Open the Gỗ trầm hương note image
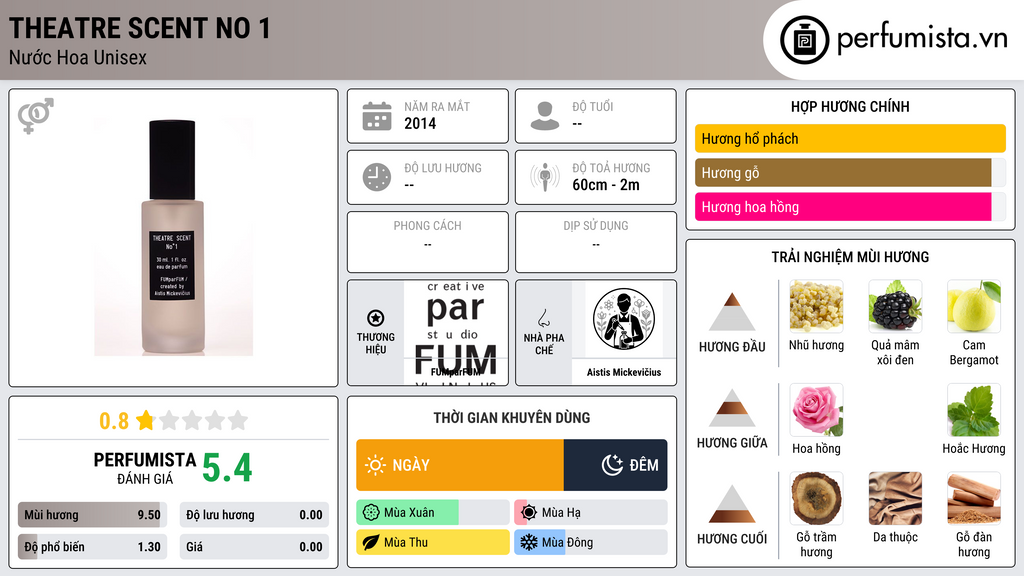 pos(816,498)
